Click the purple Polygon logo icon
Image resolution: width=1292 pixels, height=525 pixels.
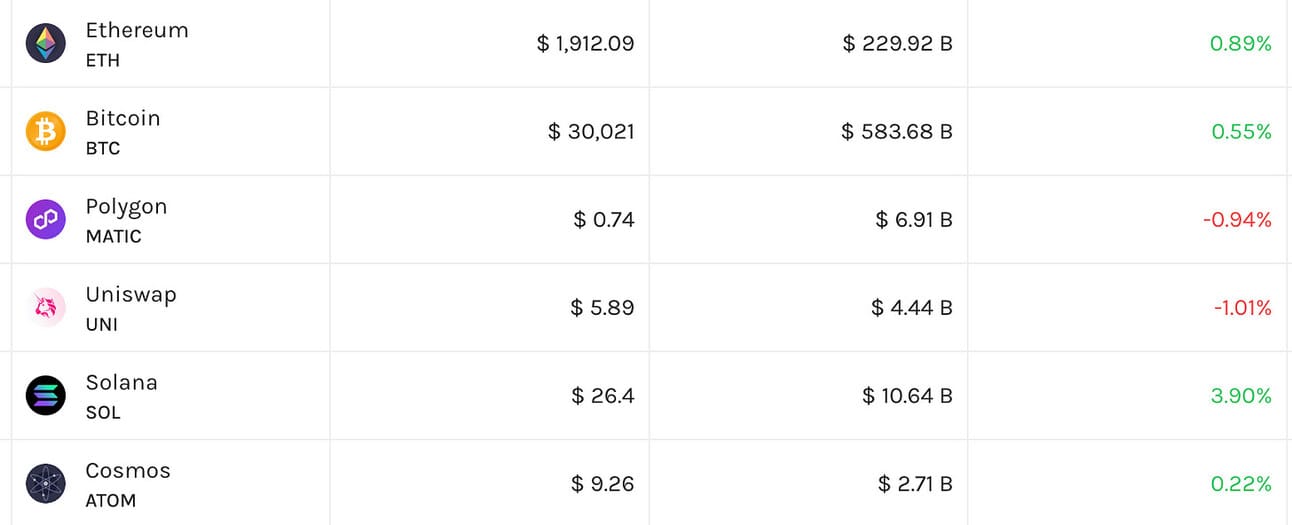click(46, 219)
